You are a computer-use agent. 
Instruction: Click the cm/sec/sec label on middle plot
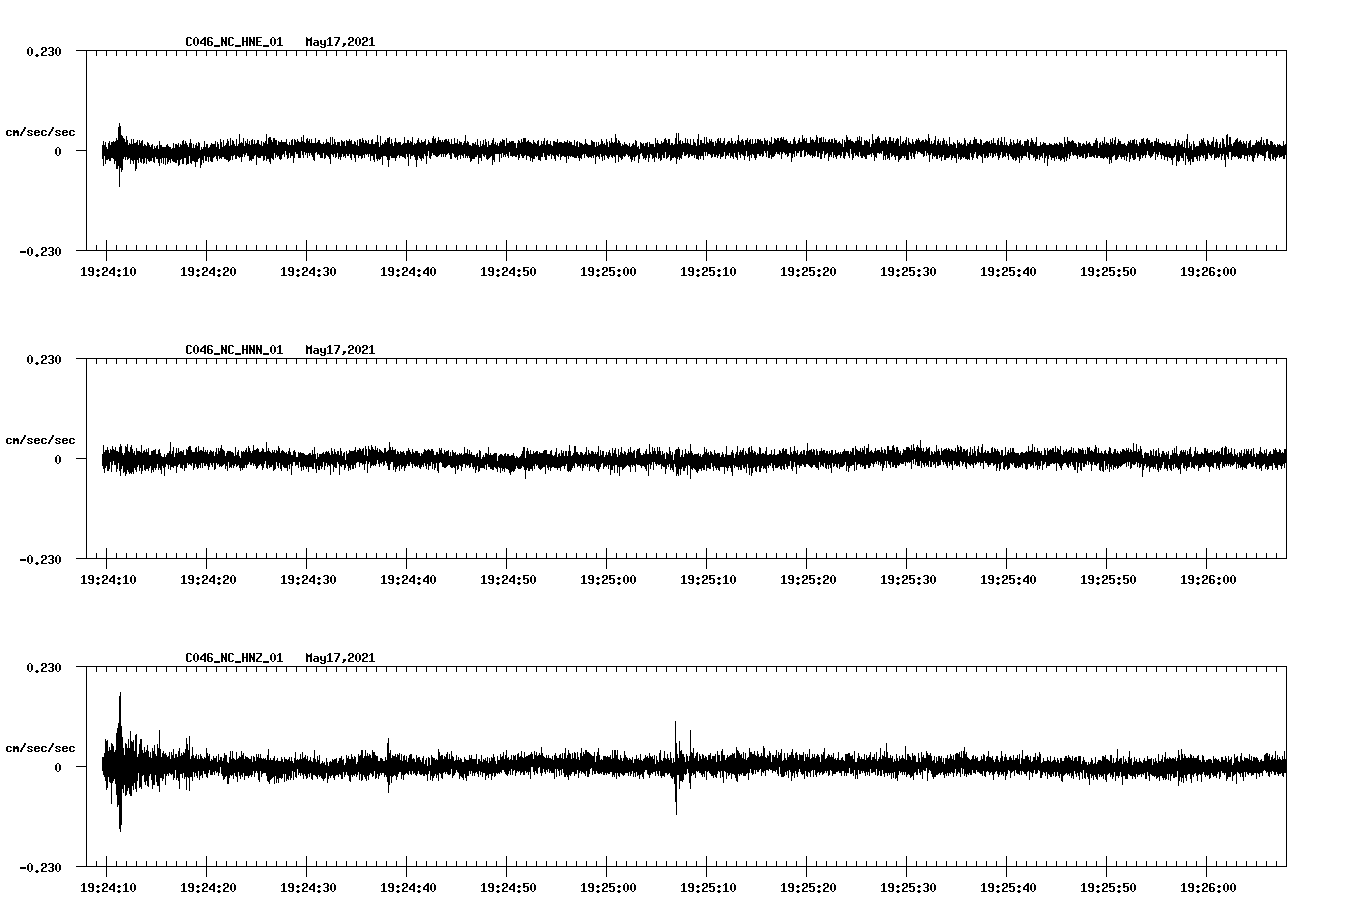[x=41, y=439]
